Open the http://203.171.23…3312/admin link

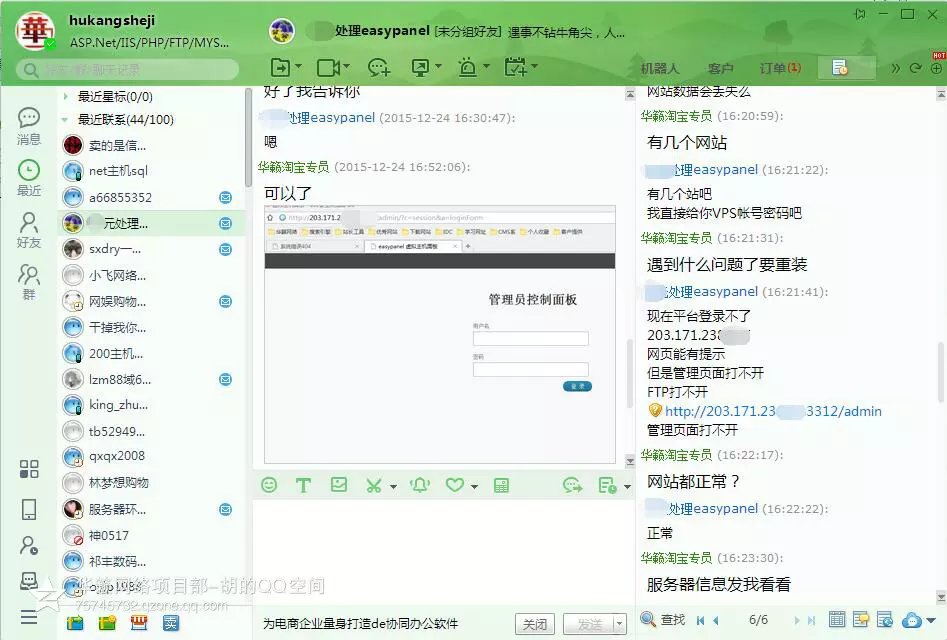coord(773,411)
